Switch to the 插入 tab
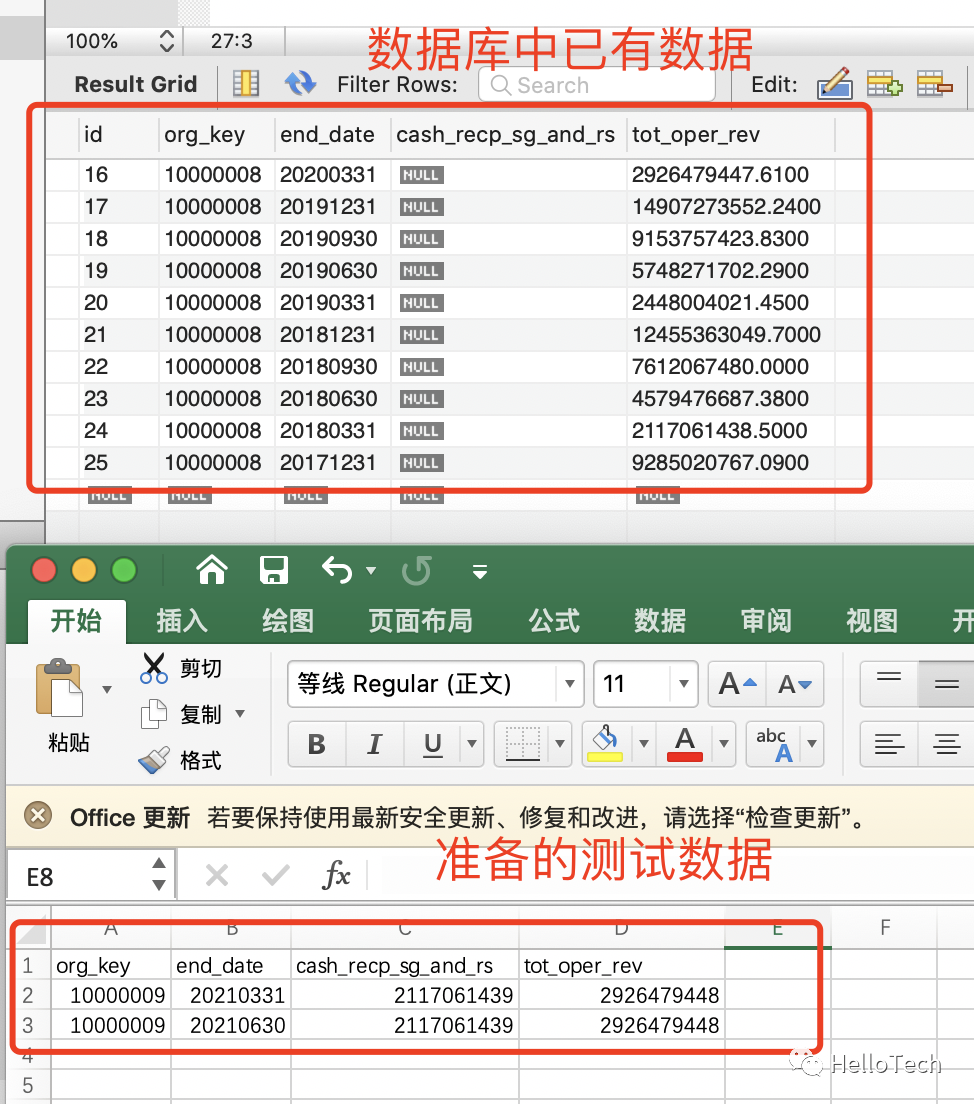This screenshot has height=1104, width=974. point(182,621)
